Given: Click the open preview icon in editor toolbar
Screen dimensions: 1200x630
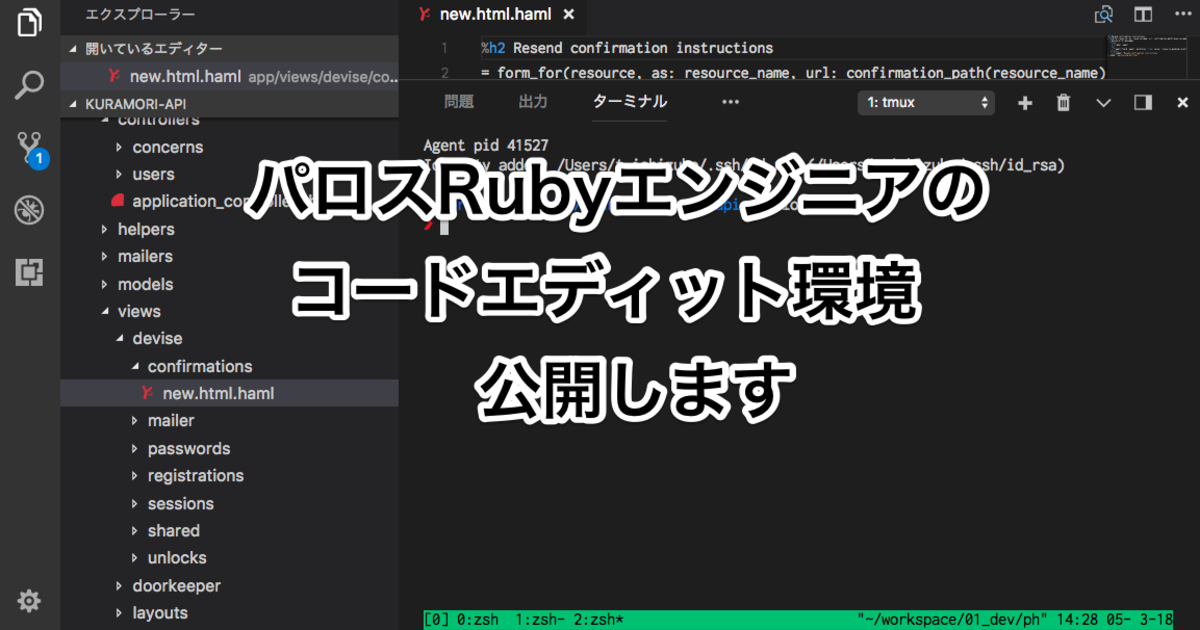Looking at the screenshot, I should point(1104,15).
